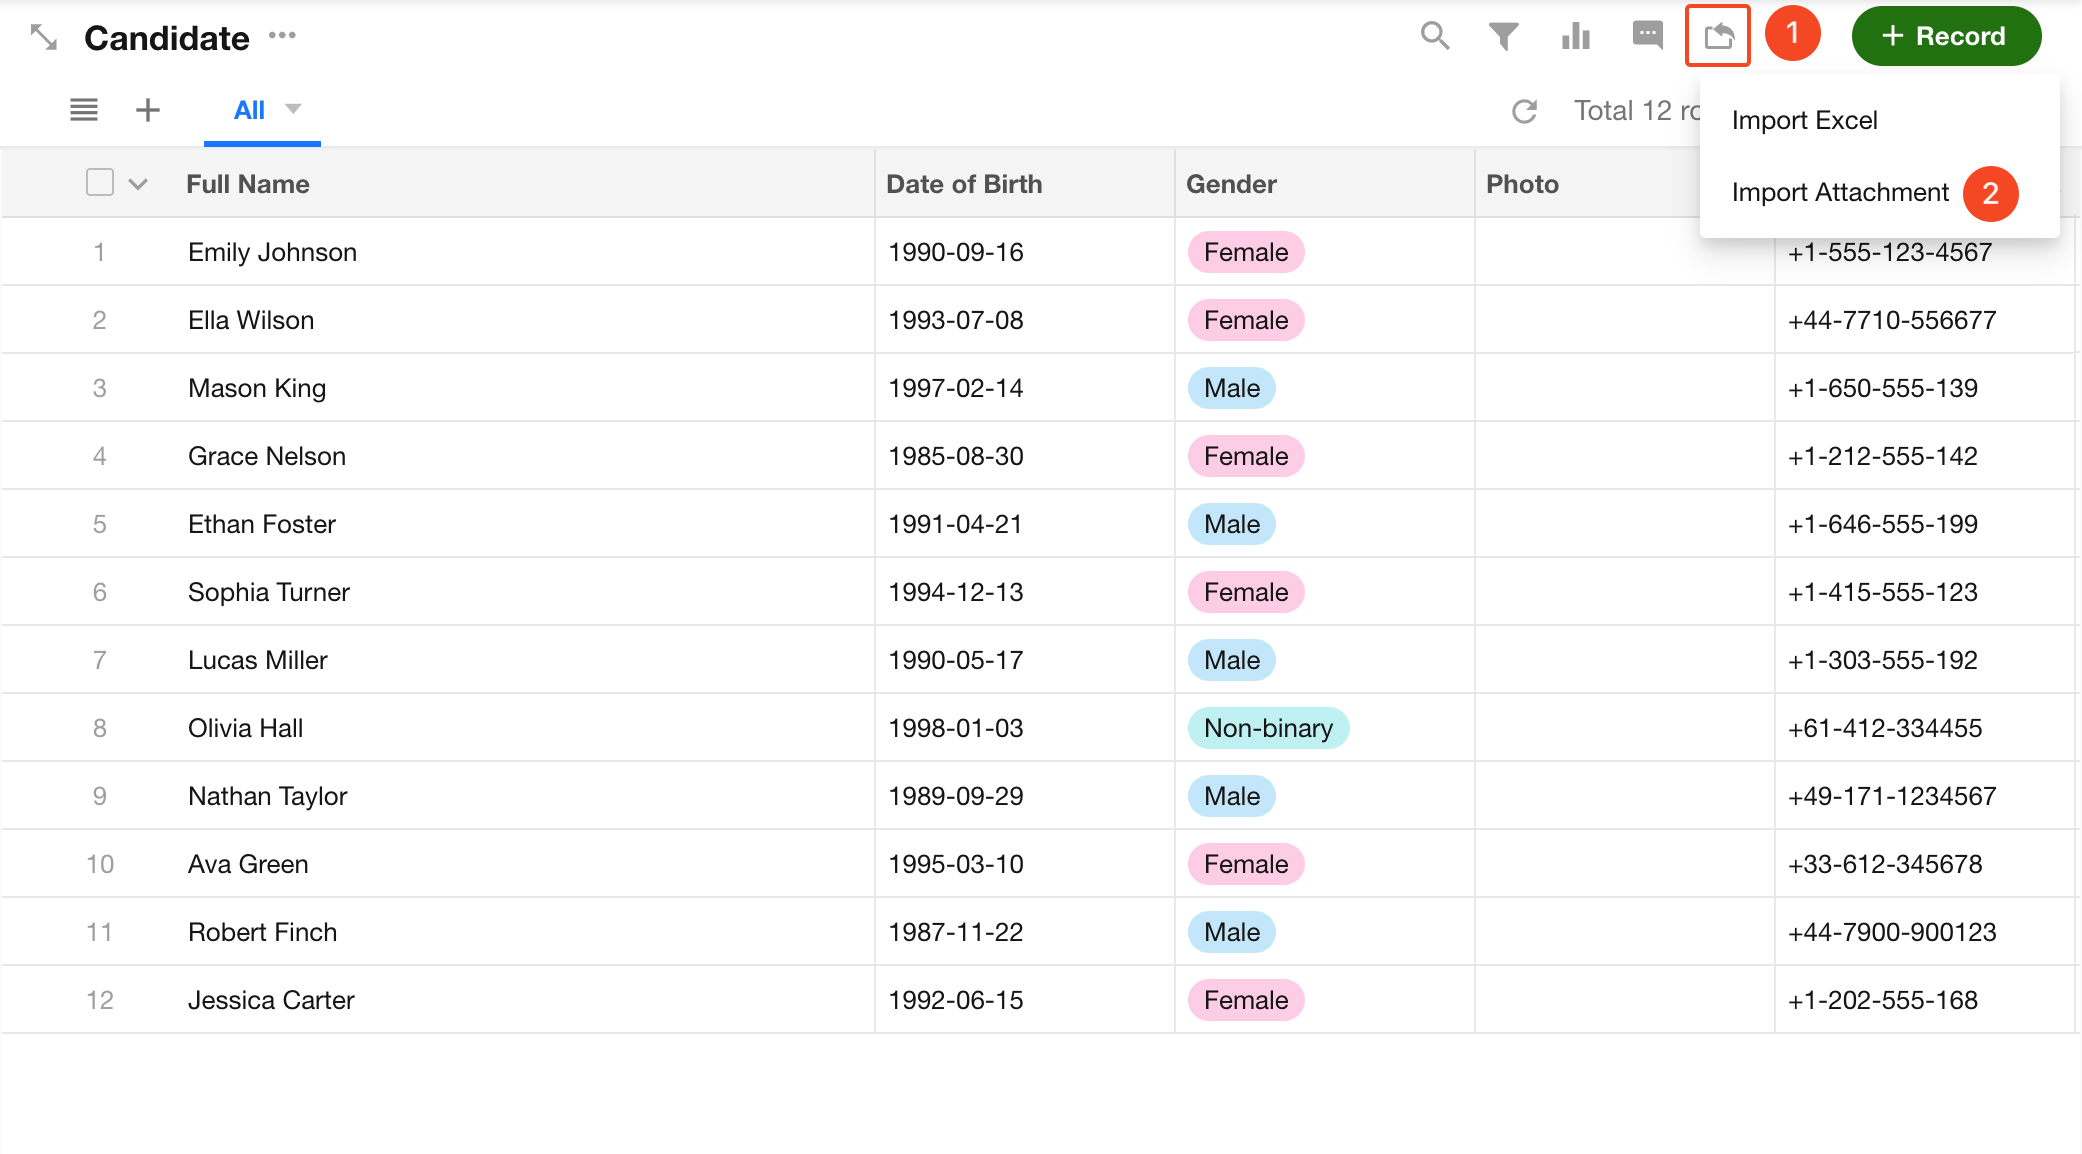Click the search magnifier icon
This screenshot has width=2082, height=1154.
tap(1435, 36)
